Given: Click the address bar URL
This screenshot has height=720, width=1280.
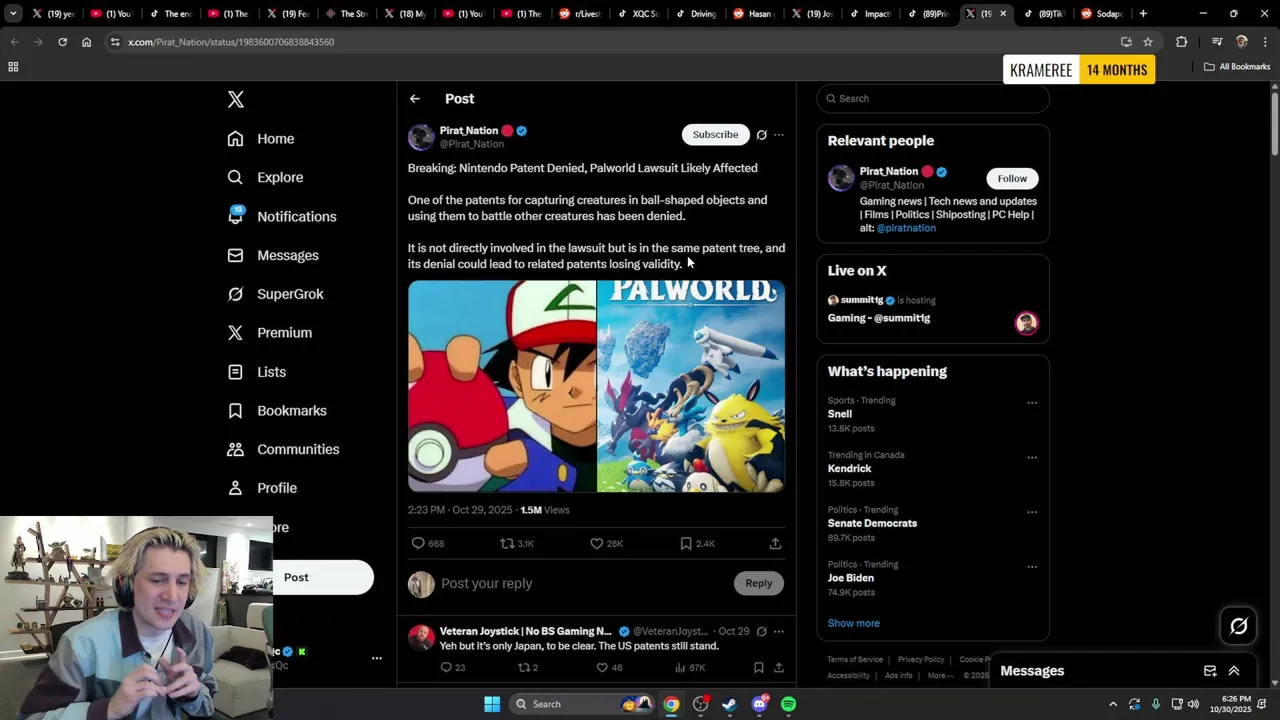Looking at the screenshot, I should point(231,42).
